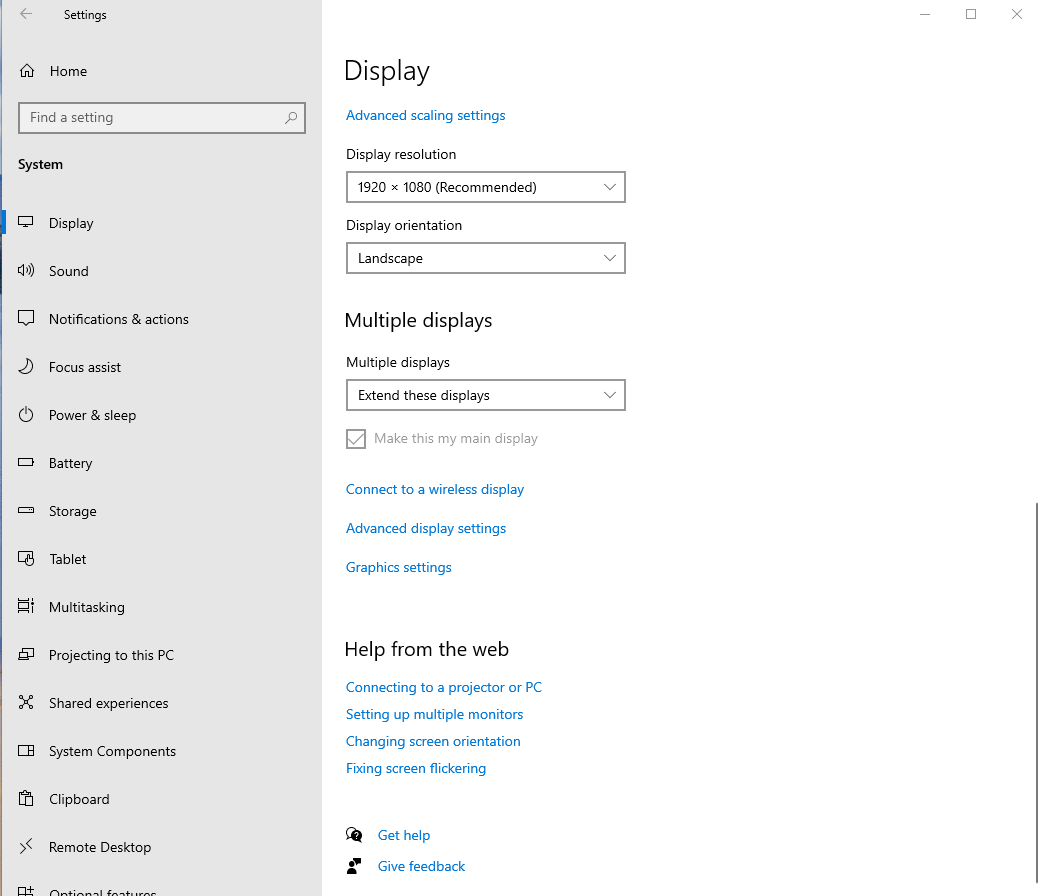Open Advanced scaling settings

[425, 115]
